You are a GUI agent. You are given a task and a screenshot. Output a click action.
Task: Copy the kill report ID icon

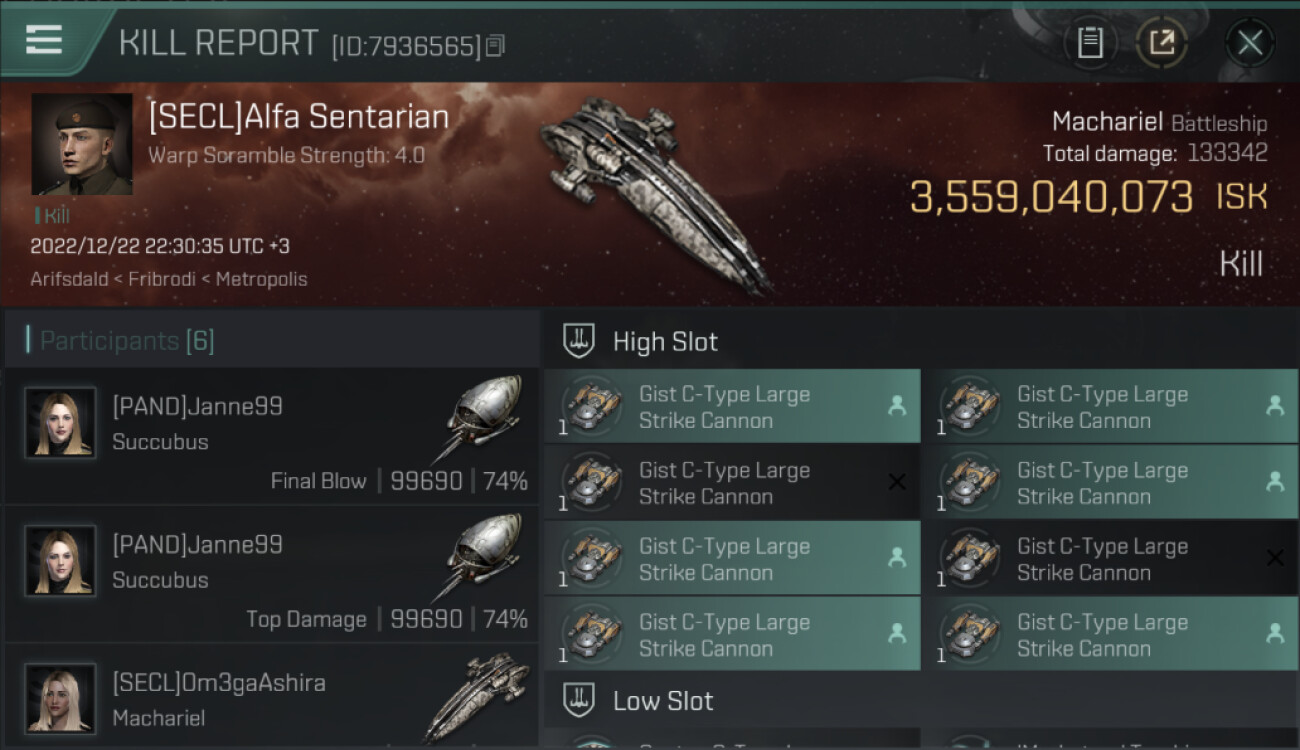pyautogui.click(x=495, y=45)
